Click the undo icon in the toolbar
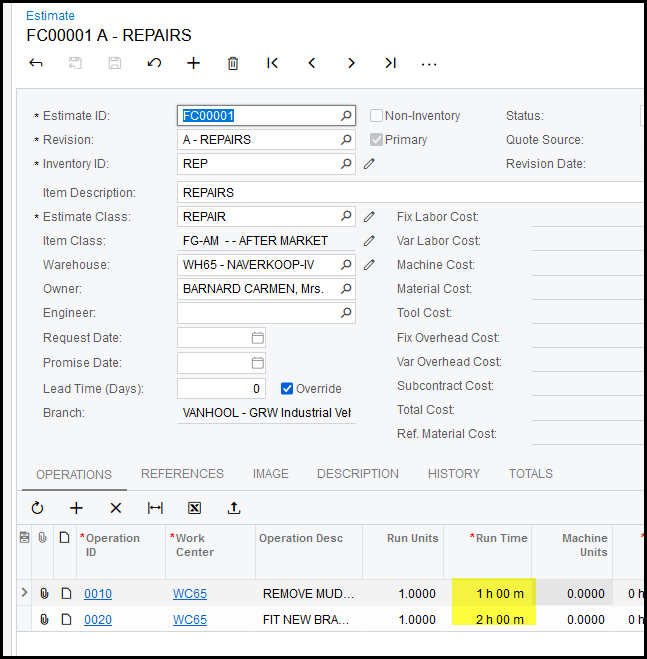This screenshot has width=647, height=659. 154,63
